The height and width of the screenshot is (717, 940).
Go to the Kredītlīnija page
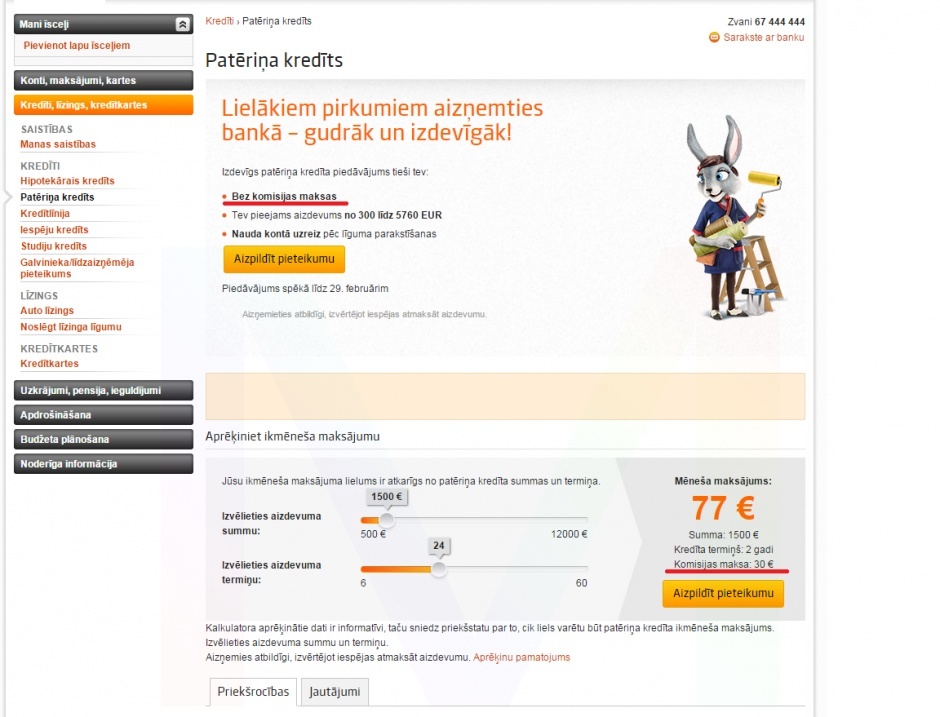45,213
